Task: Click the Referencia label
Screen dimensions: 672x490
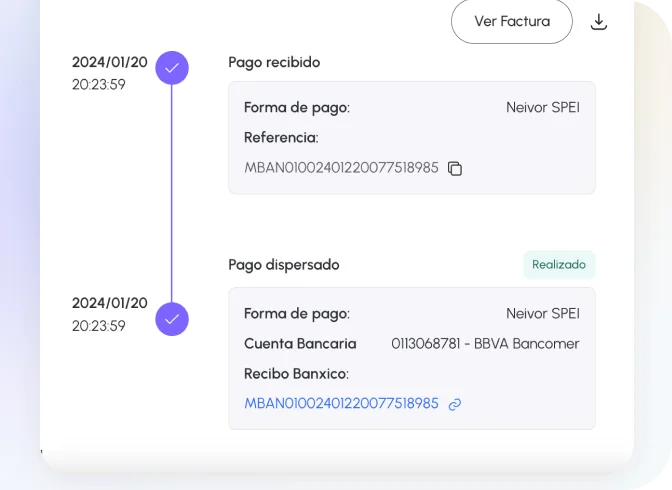Action: click(281, 138)
